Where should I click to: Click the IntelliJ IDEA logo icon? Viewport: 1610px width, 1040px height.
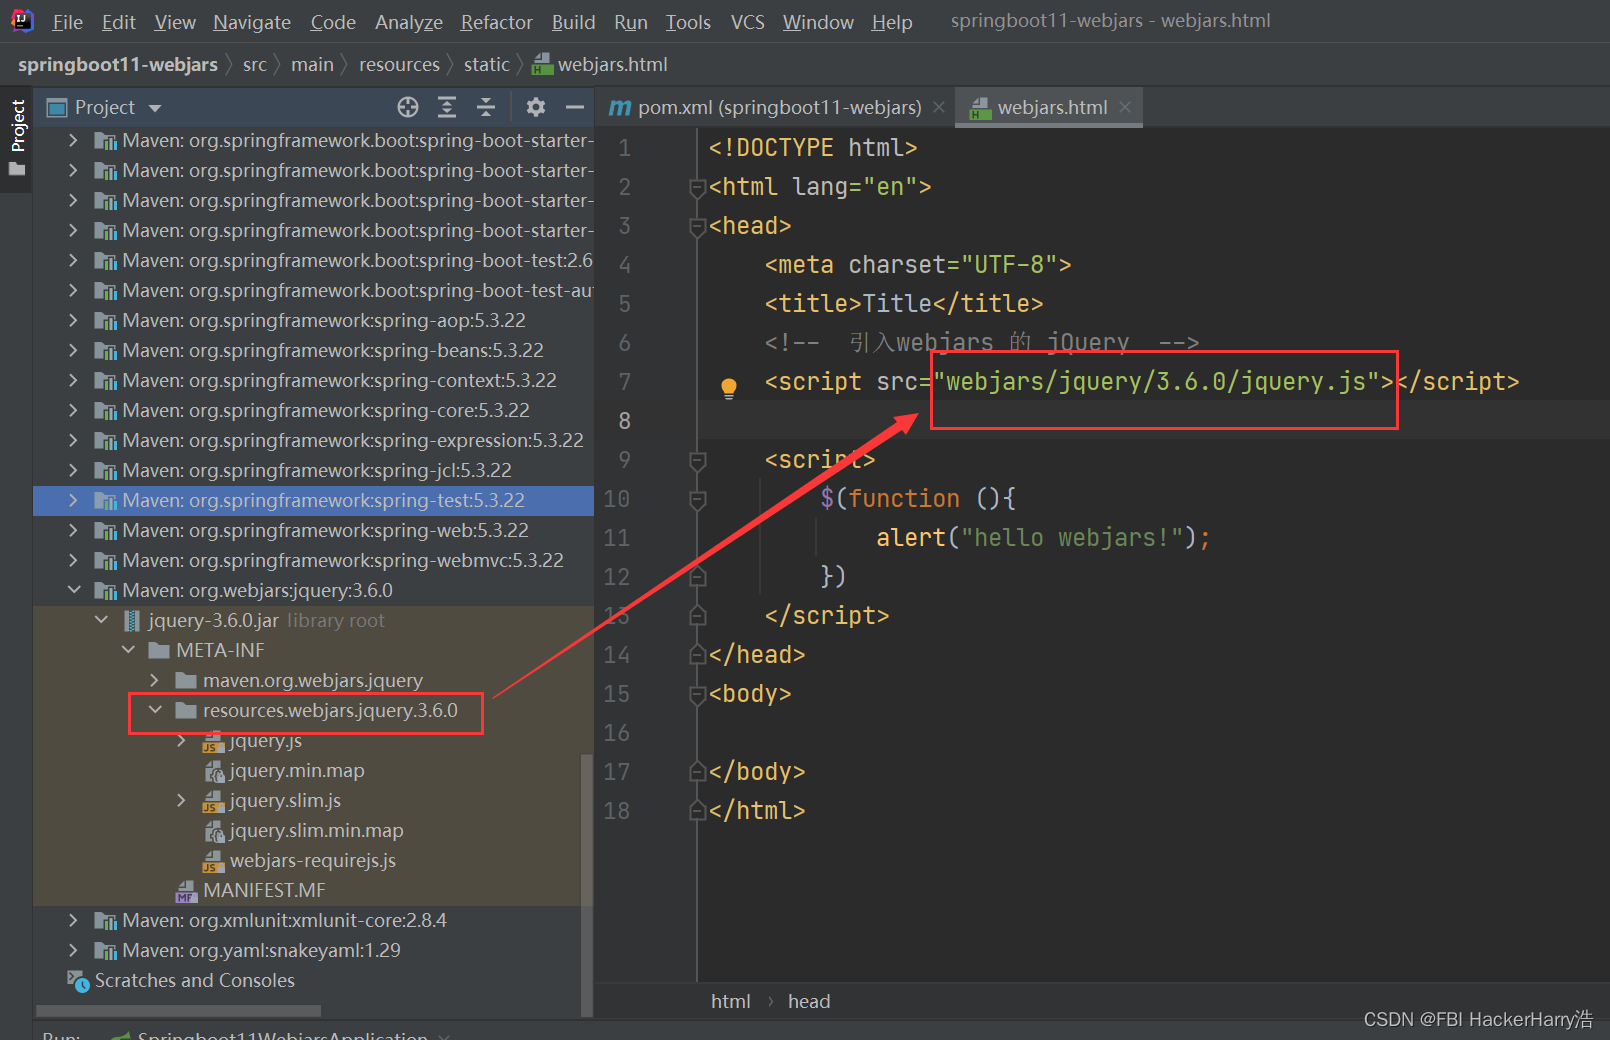(22, 21)
